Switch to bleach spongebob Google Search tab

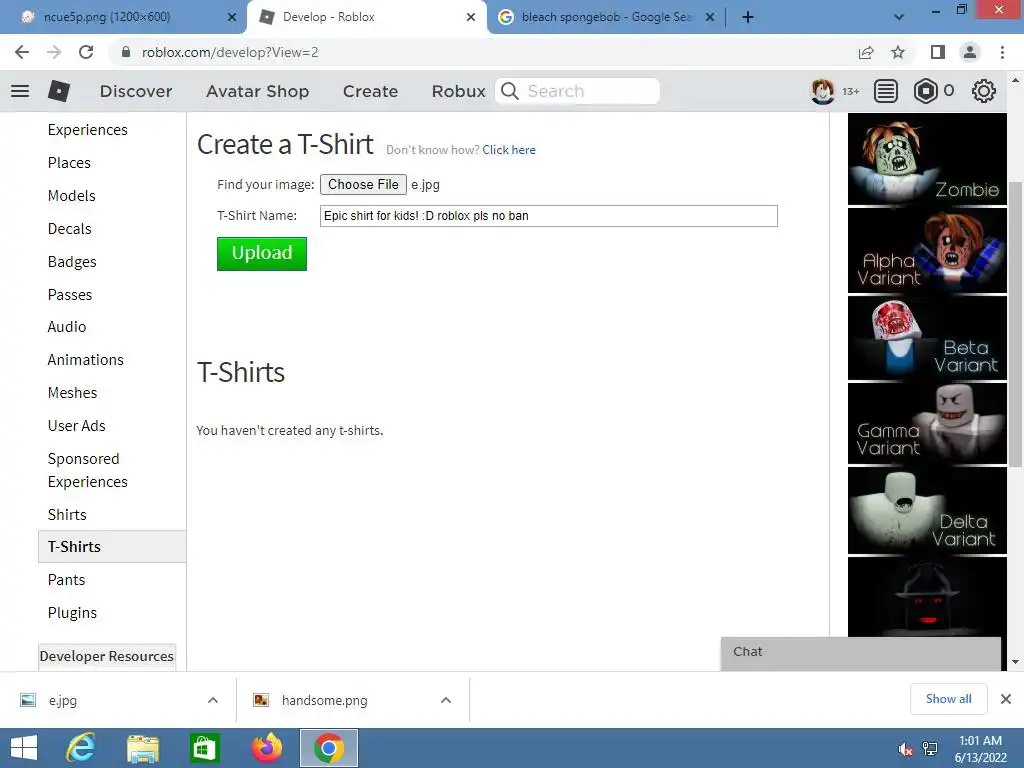[x=605, y=17]
